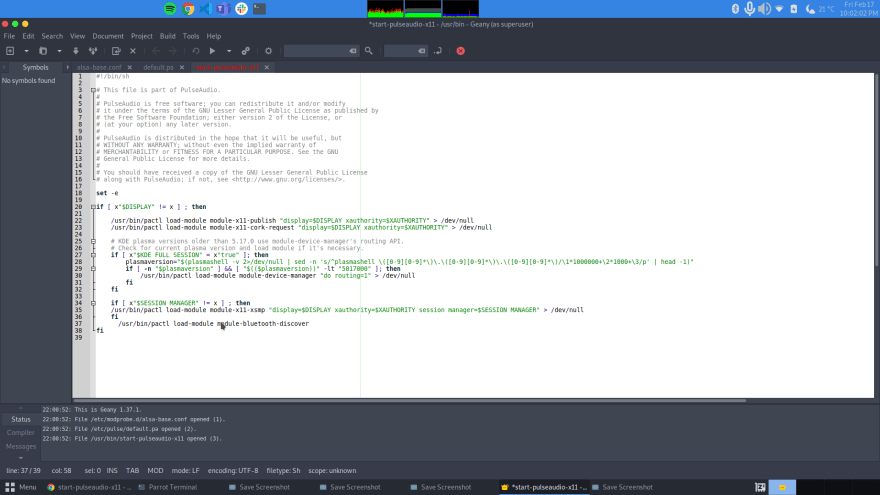Click the New file toolbar icon

10,51
